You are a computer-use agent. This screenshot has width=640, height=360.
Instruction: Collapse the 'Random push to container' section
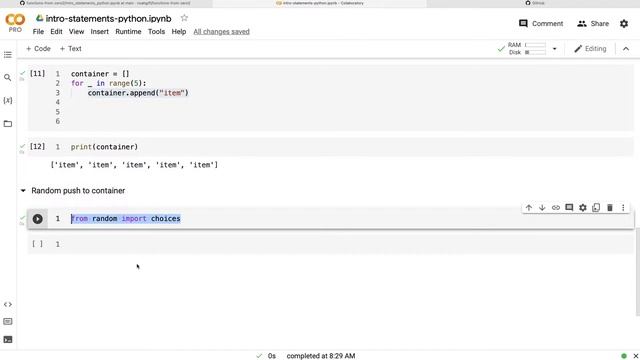[23, 191]
